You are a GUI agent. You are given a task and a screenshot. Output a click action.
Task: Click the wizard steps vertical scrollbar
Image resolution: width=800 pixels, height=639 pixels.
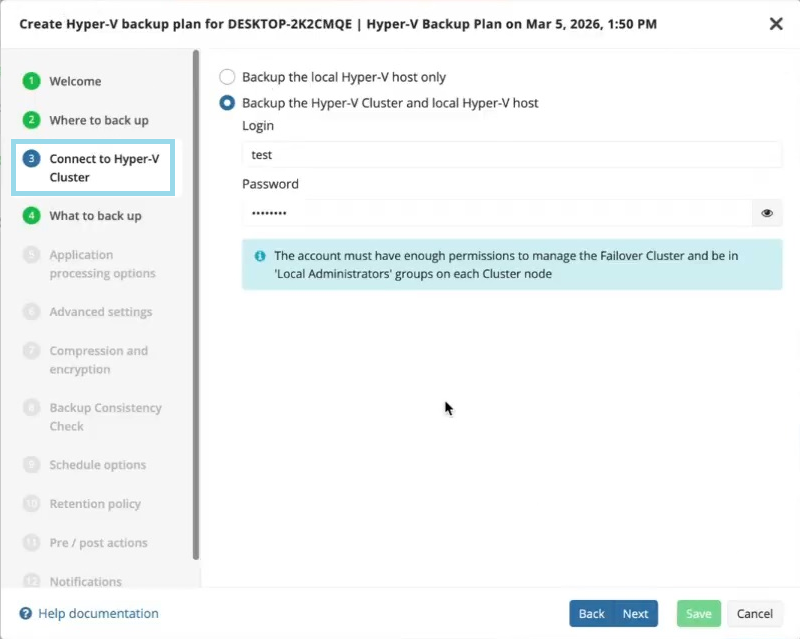[x=196, y=300]
